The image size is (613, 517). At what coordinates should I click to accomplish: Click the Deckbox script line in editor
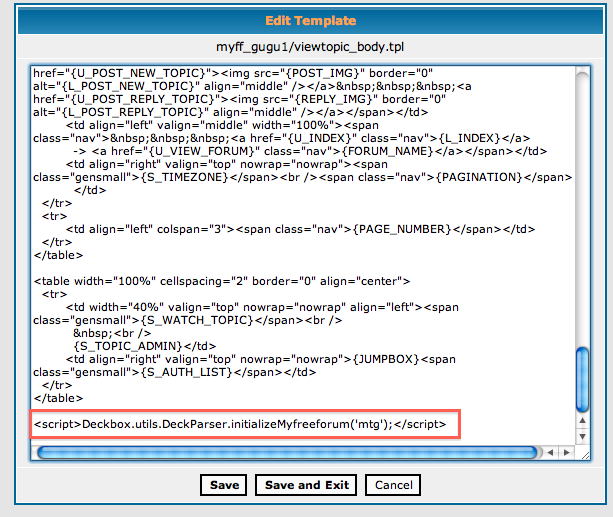(x=240, y=424)
